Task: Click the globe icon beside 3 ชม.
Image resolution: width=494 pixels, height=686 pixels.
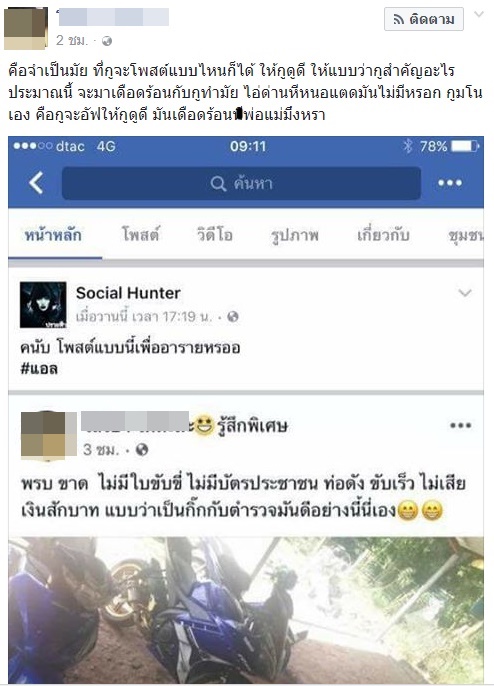Action: coord(142,449)
